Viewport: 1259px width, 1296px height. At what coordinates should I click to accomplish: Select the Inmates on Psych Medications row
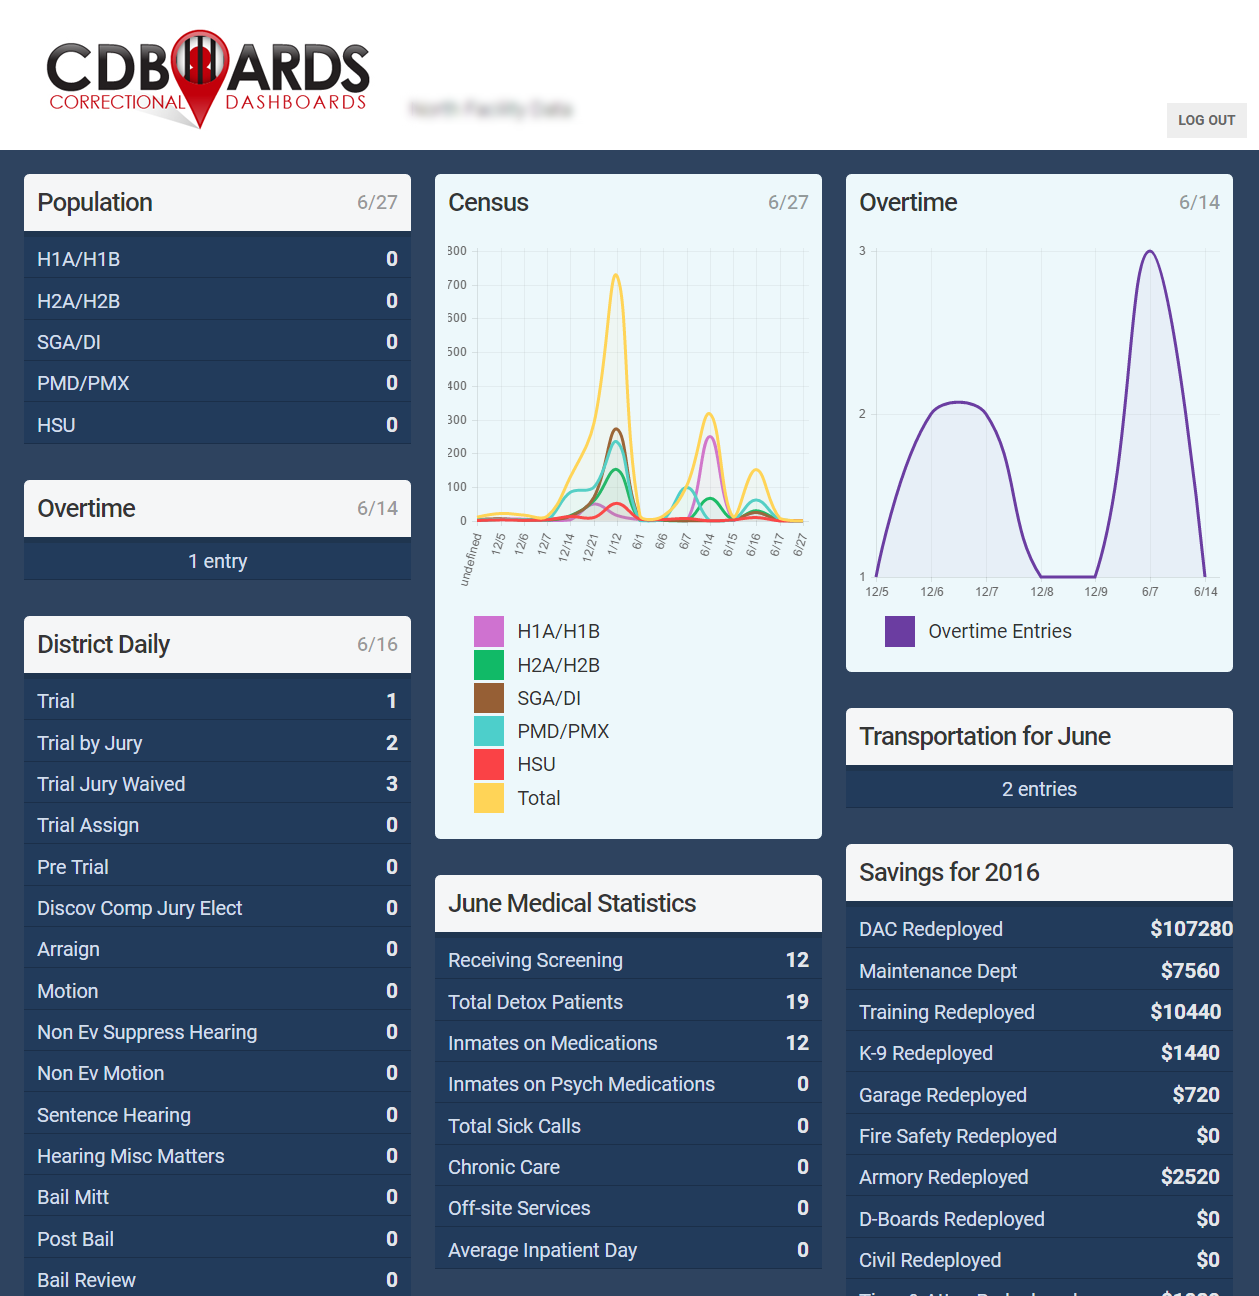pyautogui.click(x=628, y=1085)
